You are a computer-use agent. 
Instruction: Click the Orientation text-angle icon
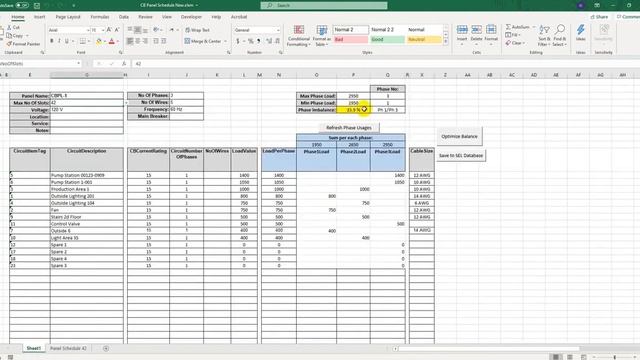point(156,30)
